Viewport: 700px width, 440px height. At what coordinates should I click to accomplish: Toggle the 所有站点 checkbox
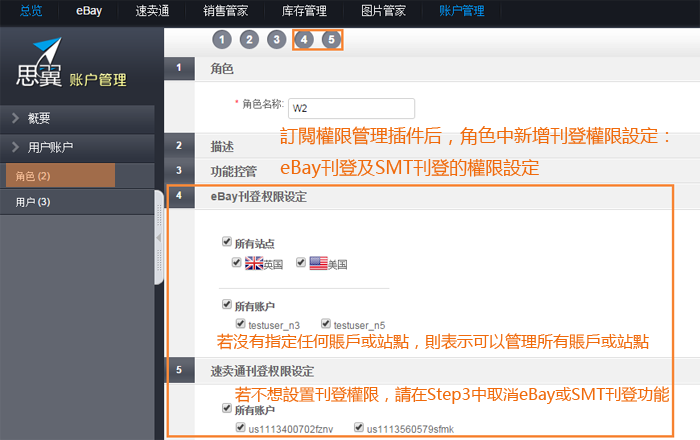point(227,241)
